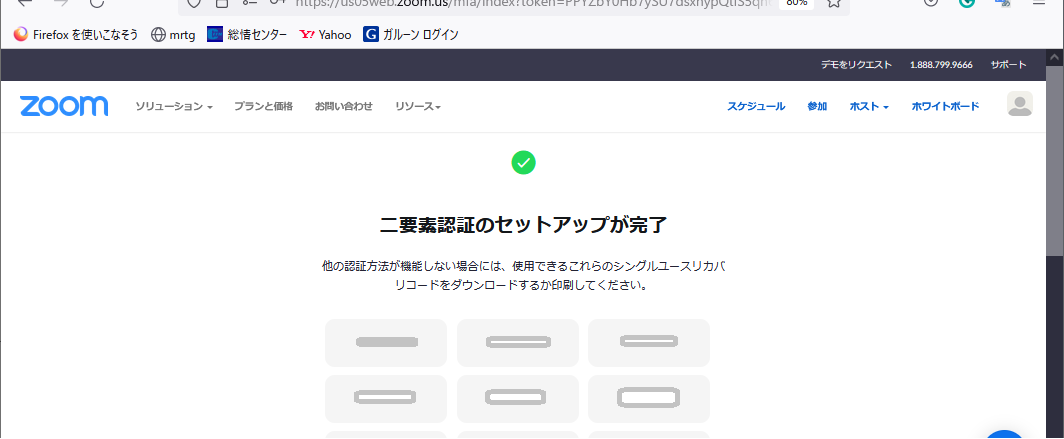Click the green checkmark success icon
This screenshot has height=439, width=1064.
pos(523,163)
